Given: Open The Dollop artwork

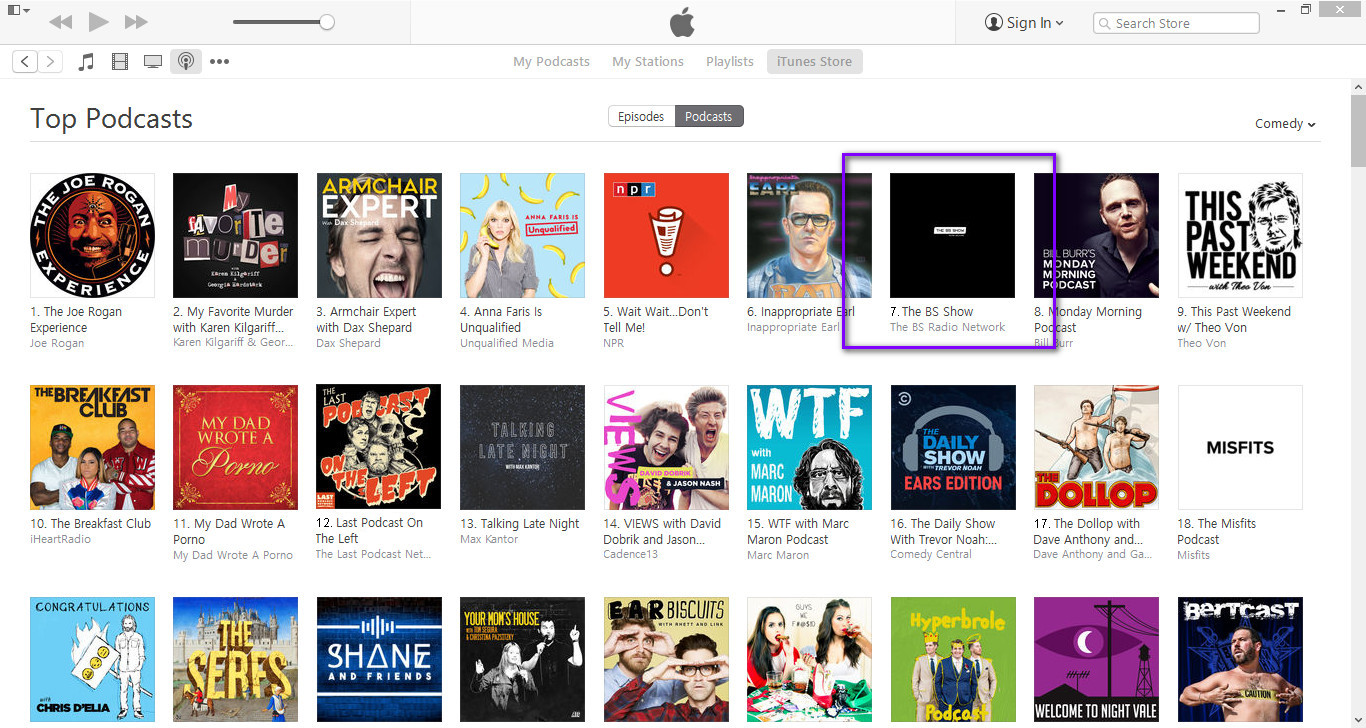Looking at the screenshot, I should 1097,447.
